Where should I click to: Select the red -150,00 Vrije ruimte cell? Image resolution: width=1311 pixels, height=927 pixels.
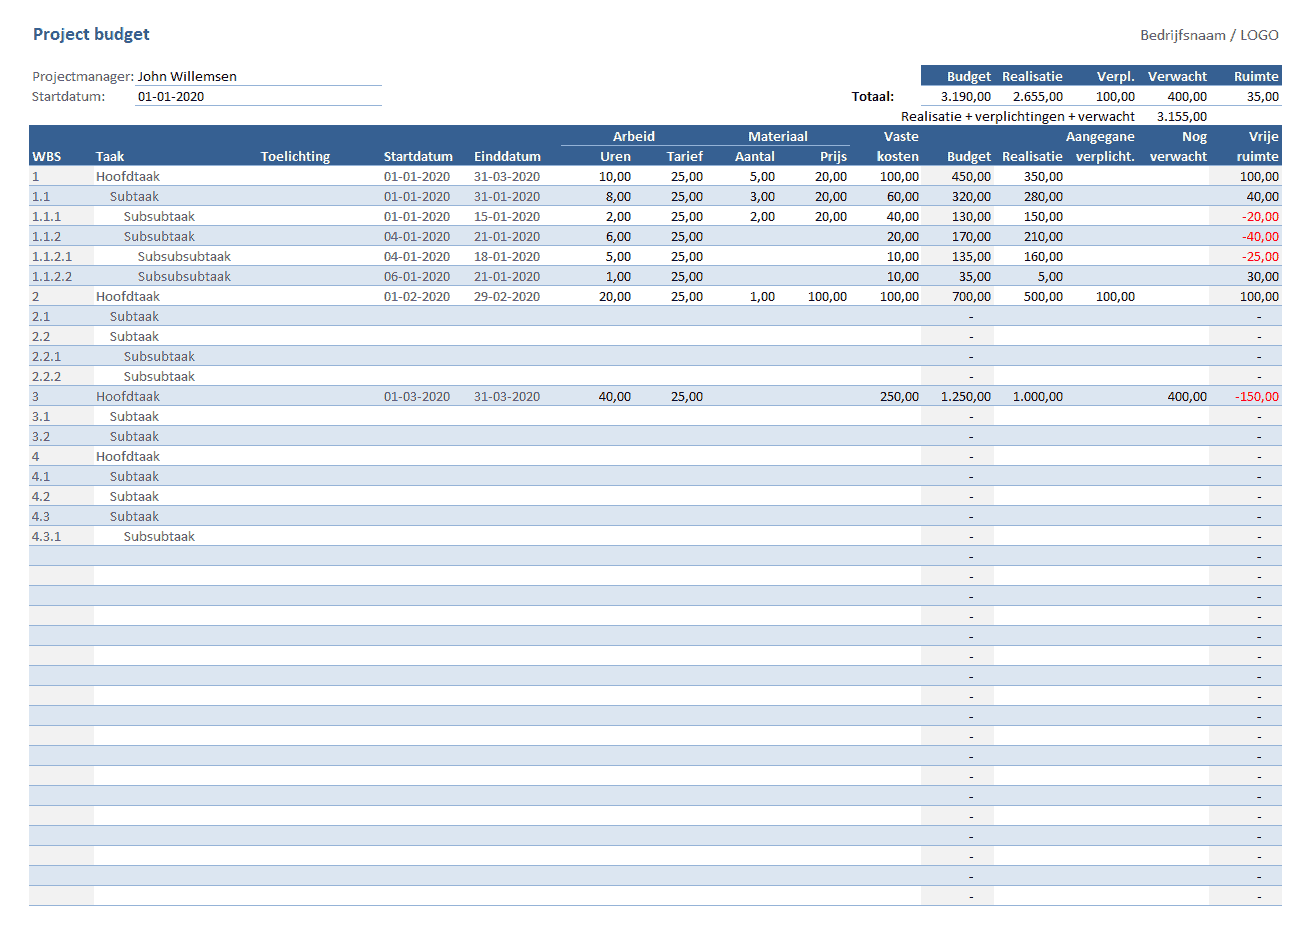tap(1256, 397)
